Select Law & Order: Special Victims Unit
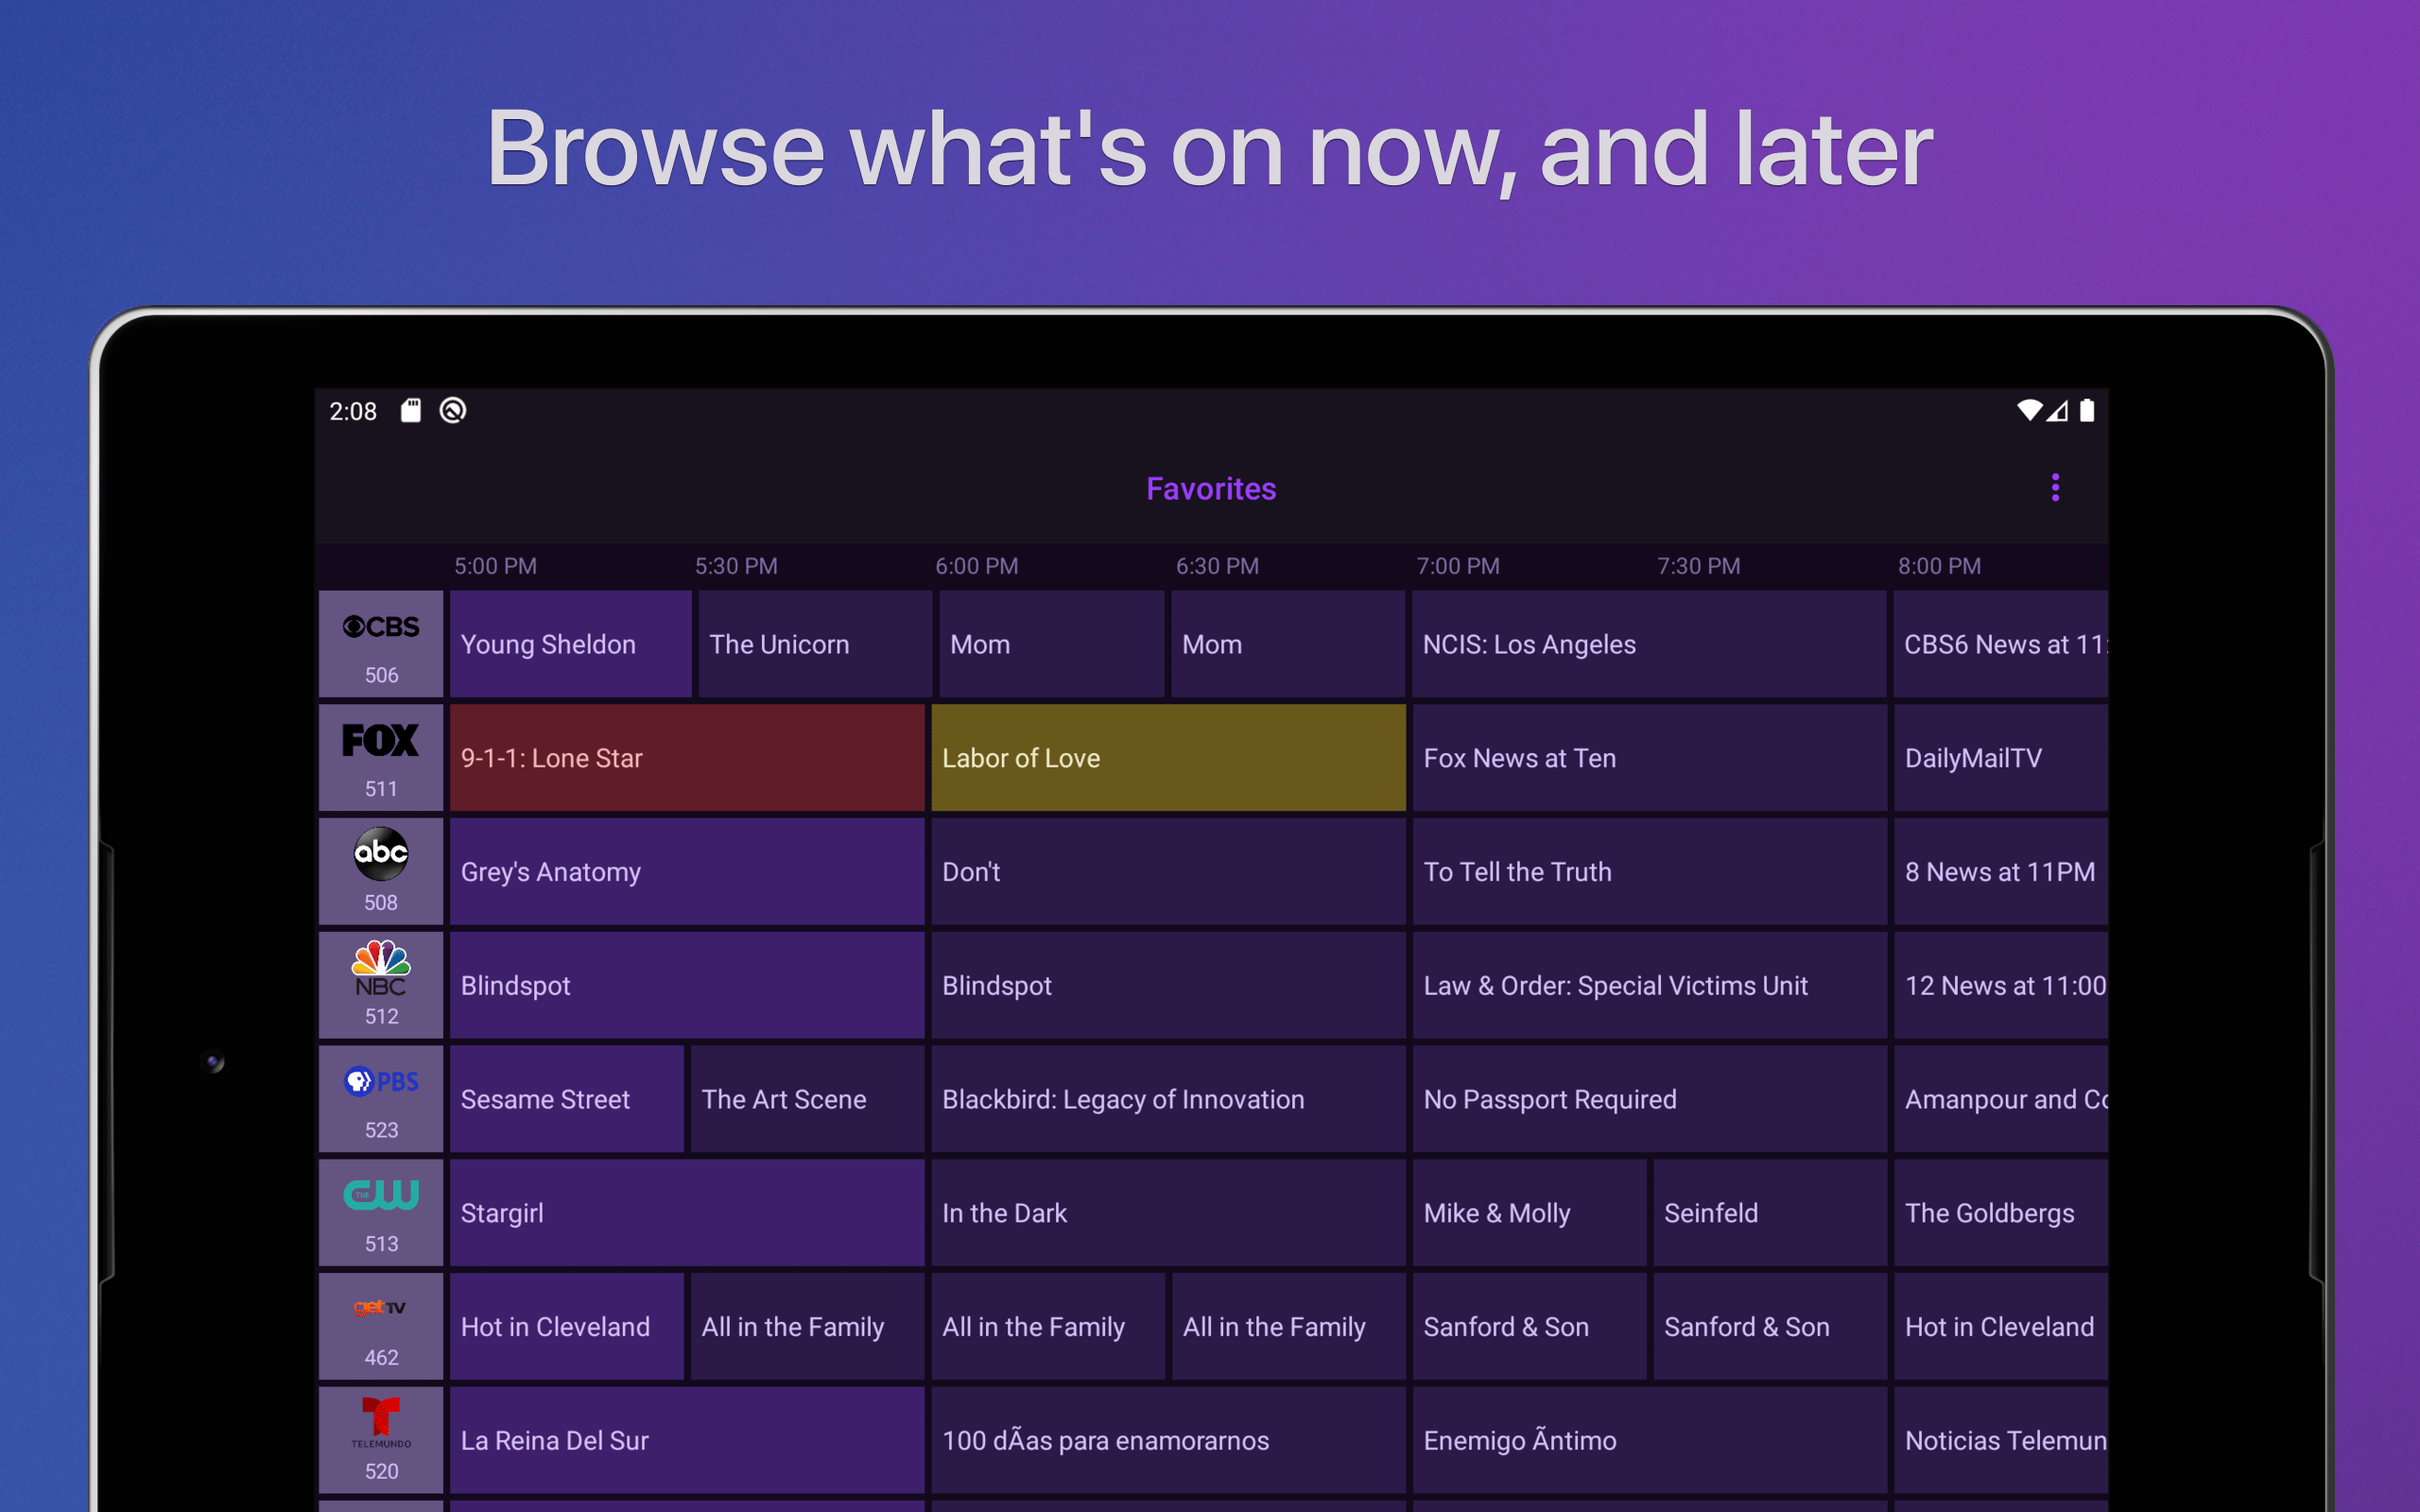 point(1648,985)
